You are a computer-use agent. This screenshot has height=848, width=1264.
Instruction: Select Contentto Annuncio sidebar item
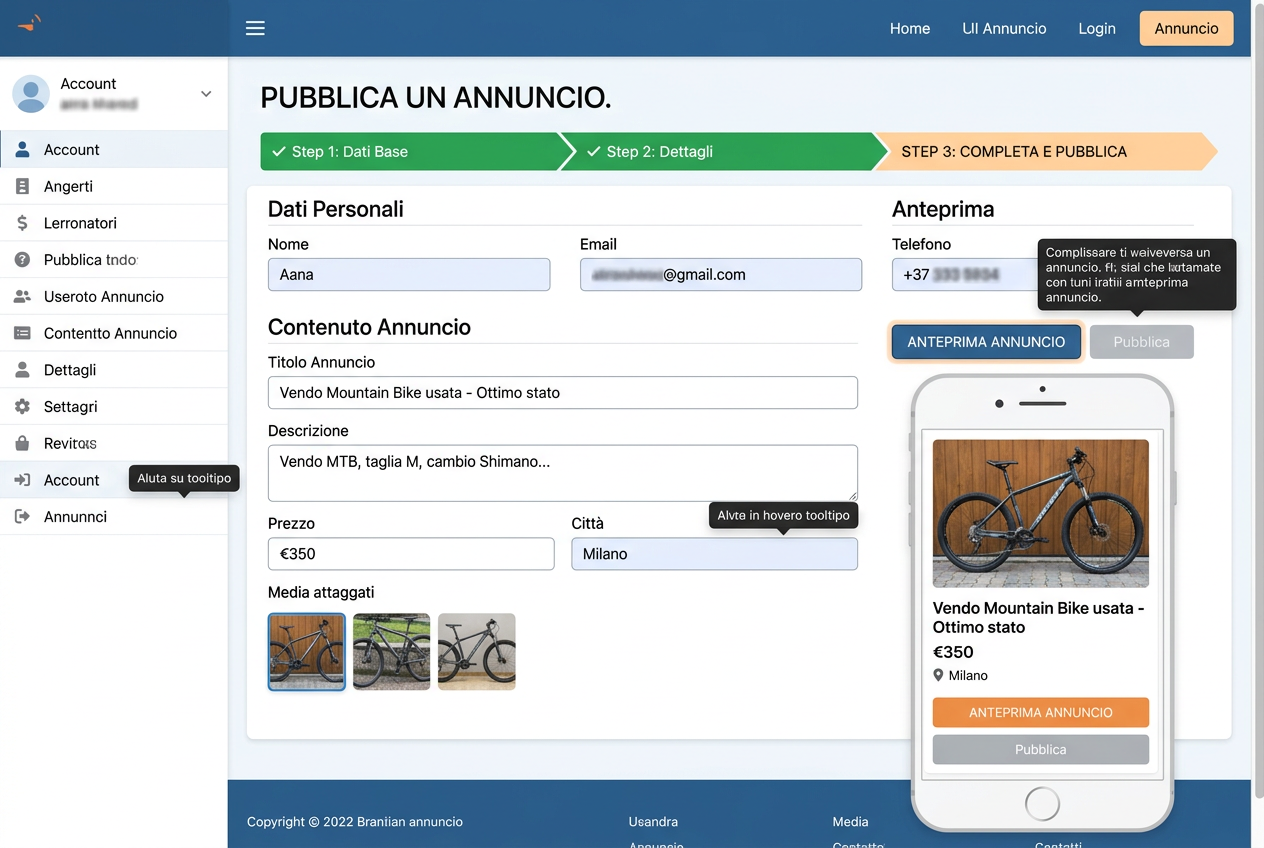[x=114, y=333]
